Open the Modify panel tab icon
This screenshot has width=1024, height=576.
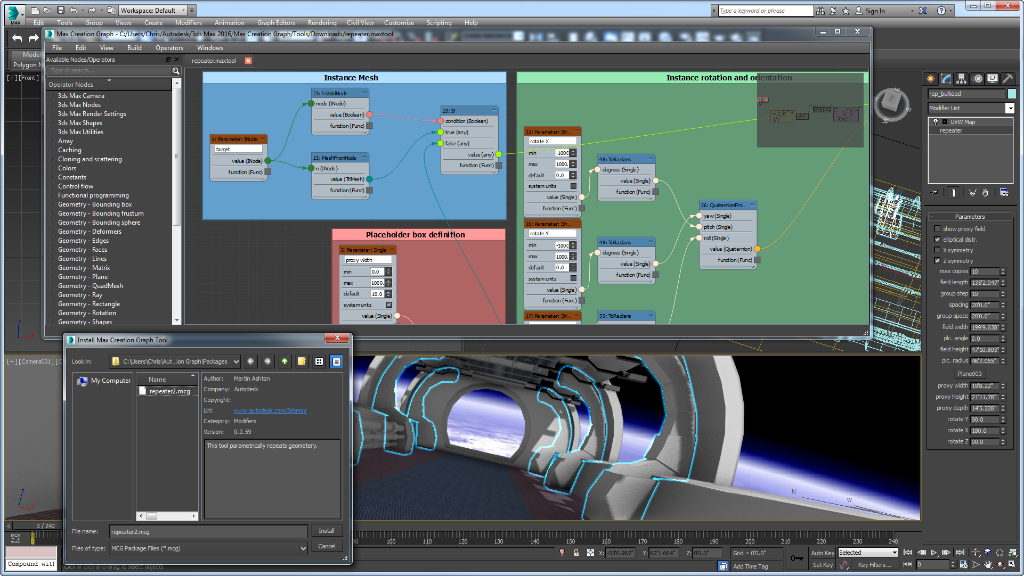point(946,78)
